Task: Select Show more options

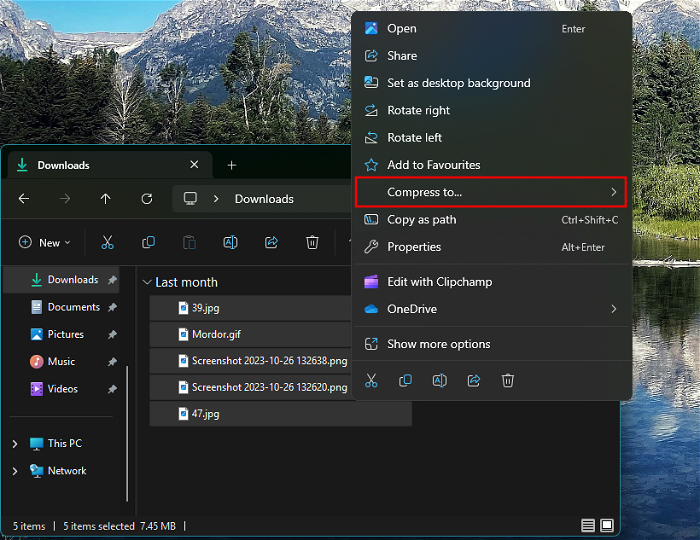Action: click(x=438, y=344)
